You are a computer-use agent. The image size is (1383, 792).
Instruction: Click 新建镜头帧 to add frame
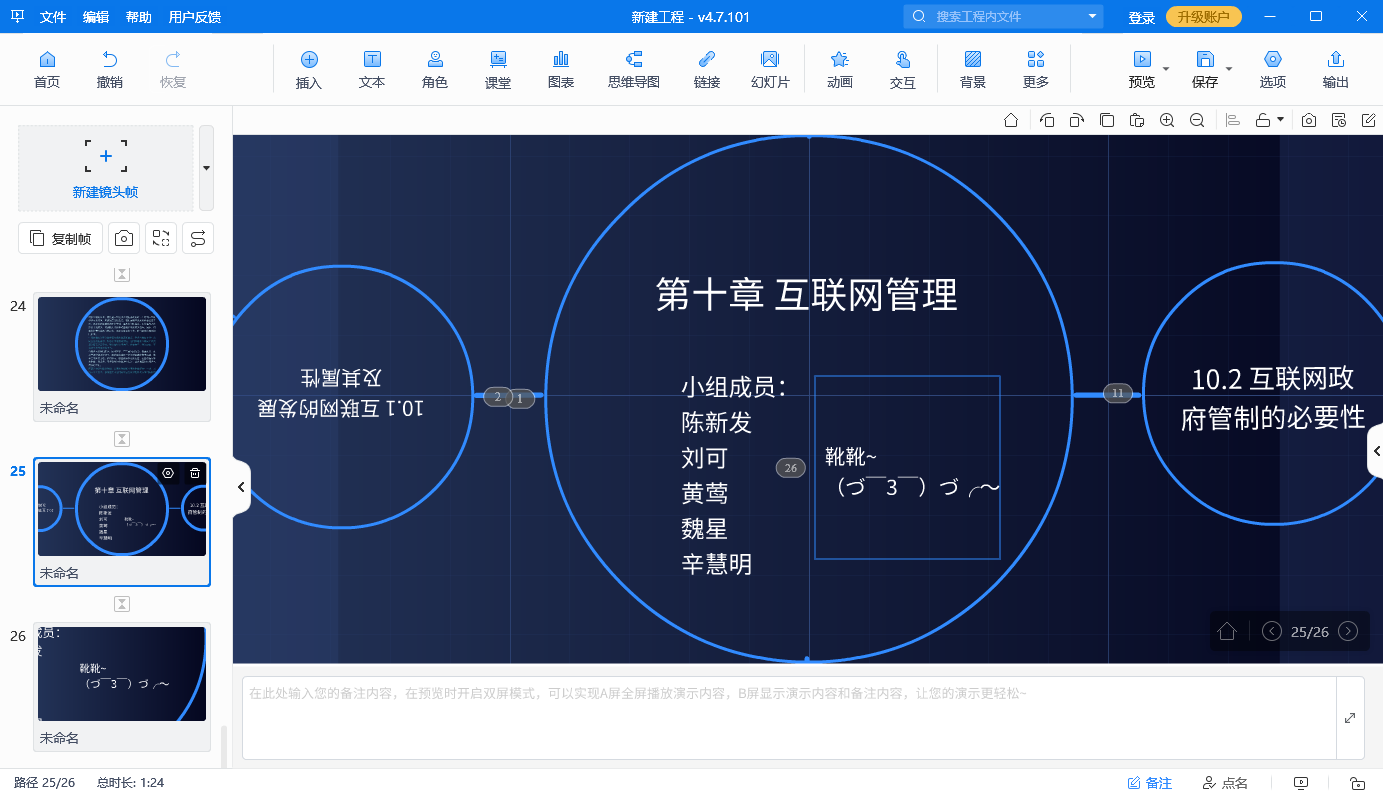(105, 168)
